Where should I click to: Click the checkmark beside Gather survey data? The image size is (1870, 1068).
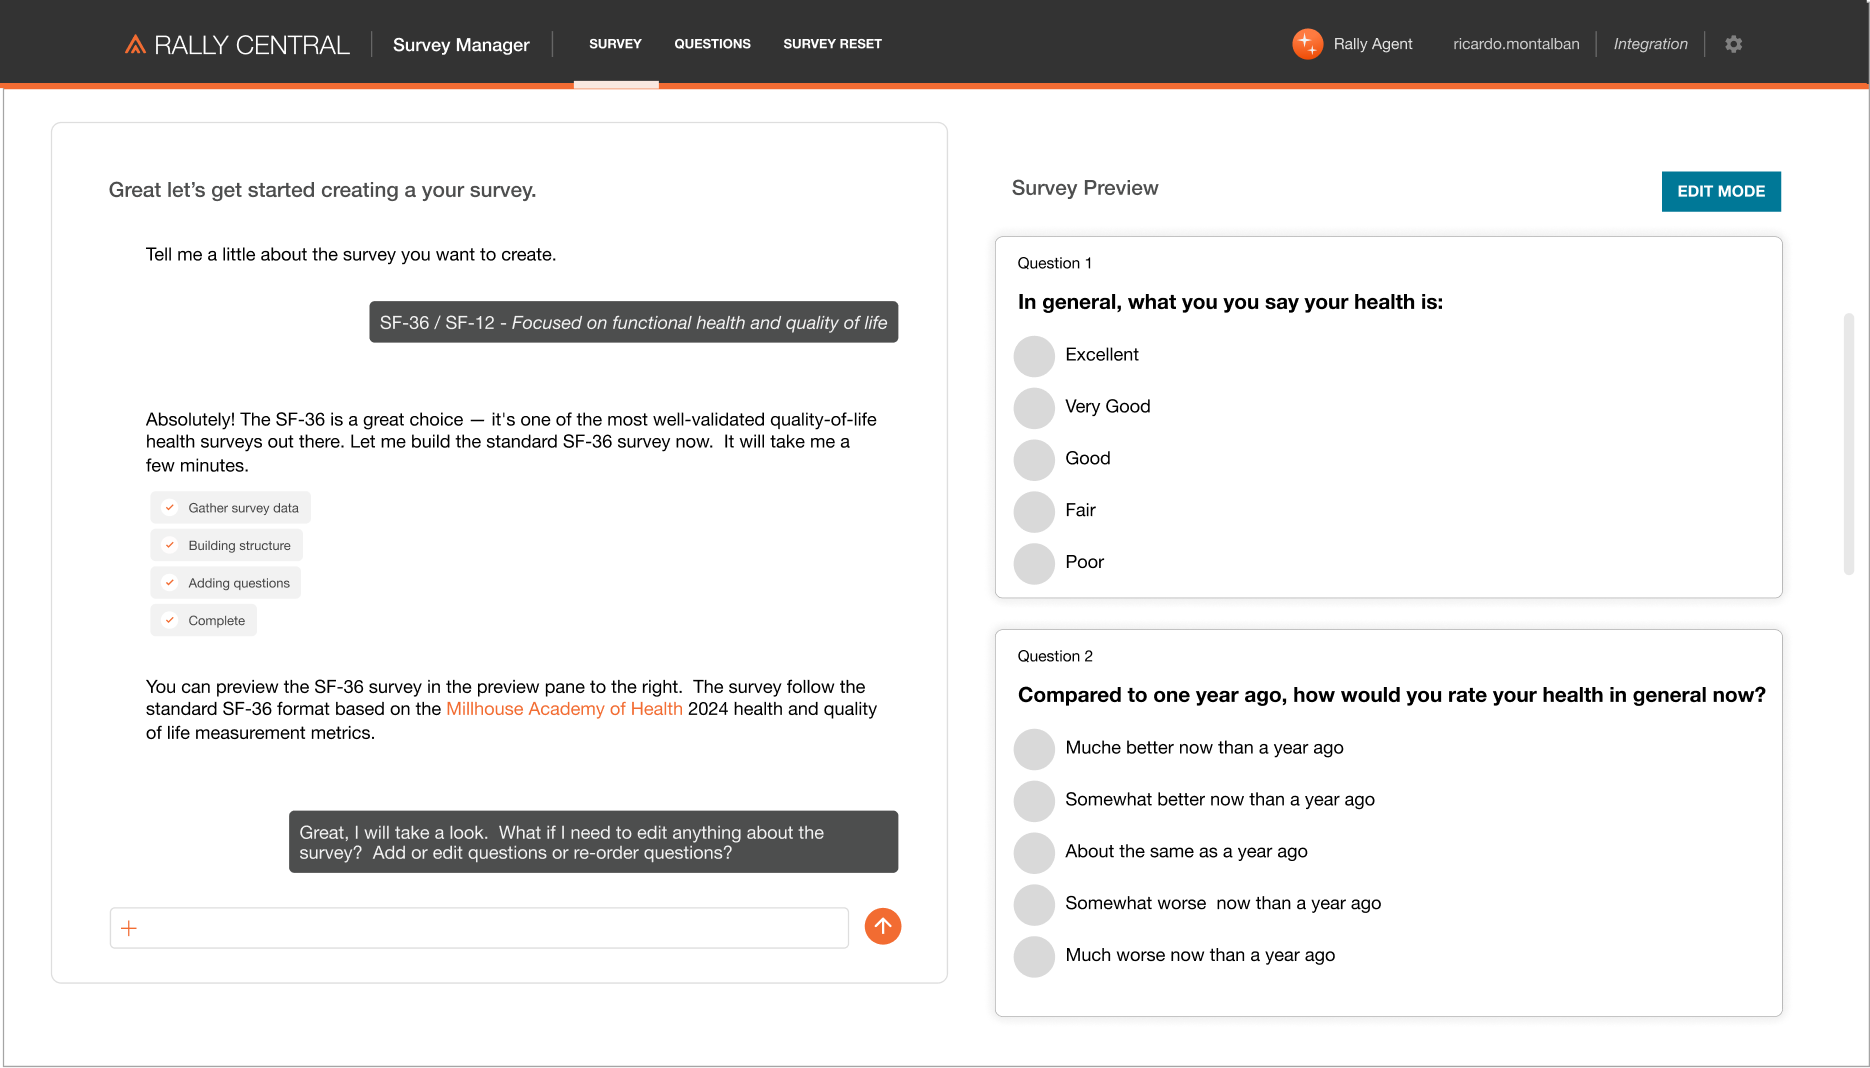(170, 508)
